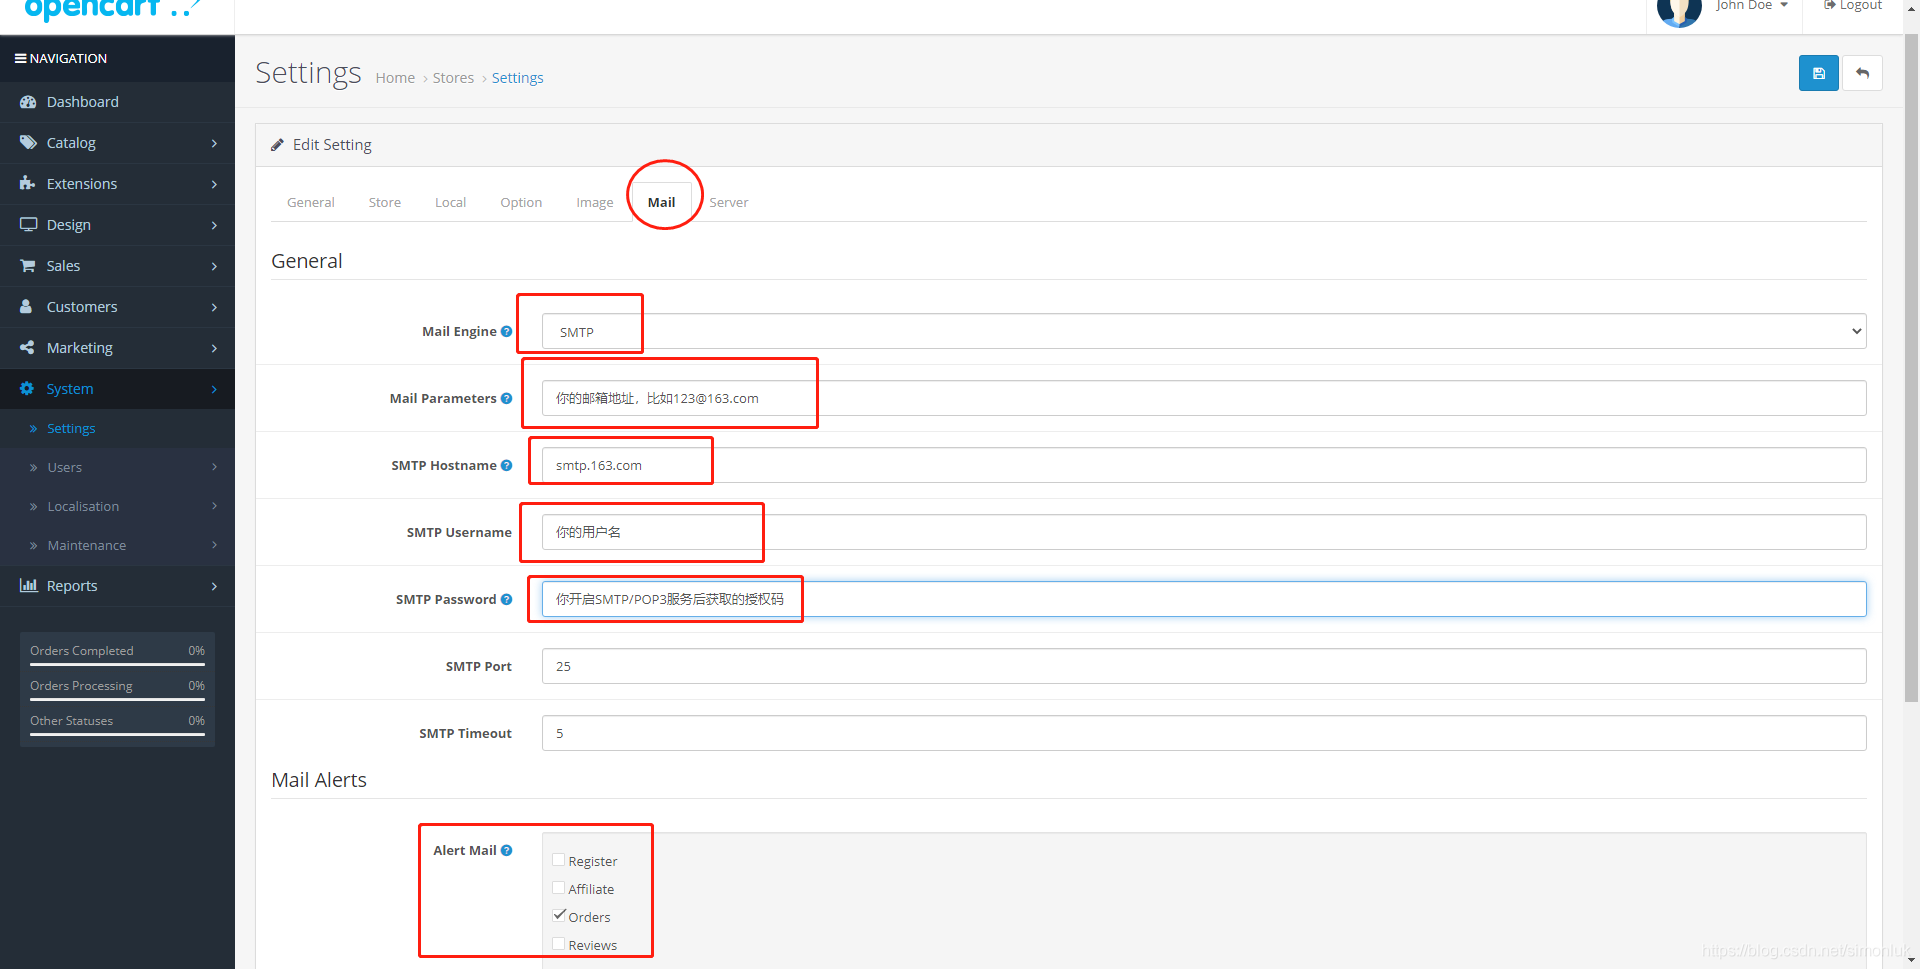Click the Alert Mail help icon
1920x969 pixels.
tap(506, 851)
